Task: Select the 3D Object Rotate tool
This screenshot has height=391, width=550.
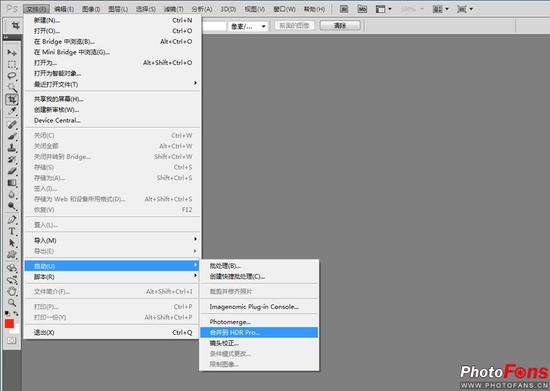Action: point(12,268)
